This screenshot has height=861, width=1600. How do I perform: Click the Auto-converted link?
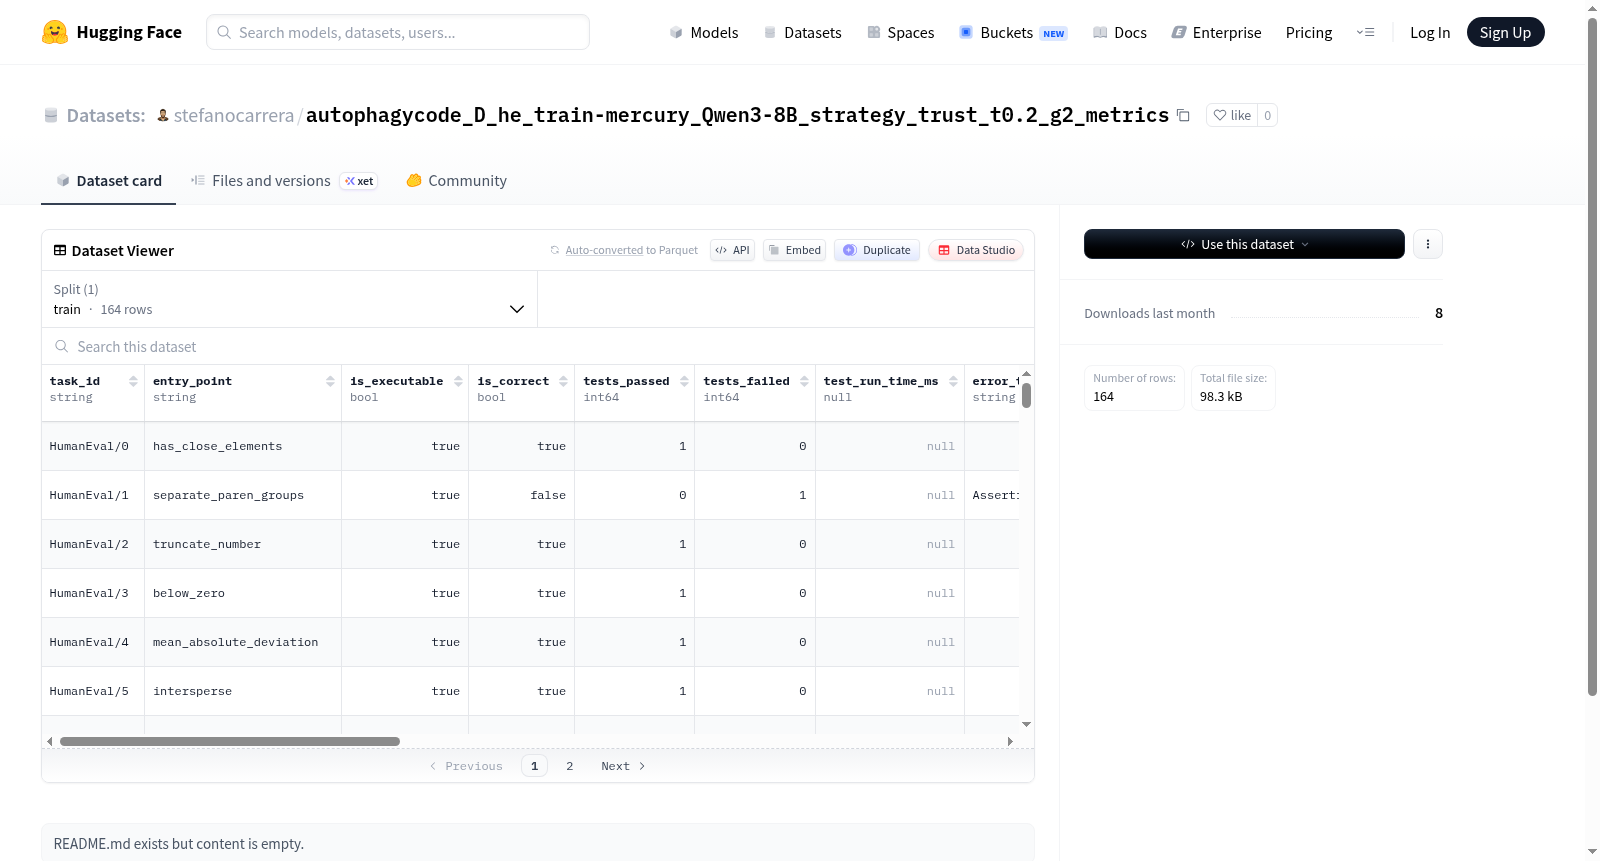[604, 250]
